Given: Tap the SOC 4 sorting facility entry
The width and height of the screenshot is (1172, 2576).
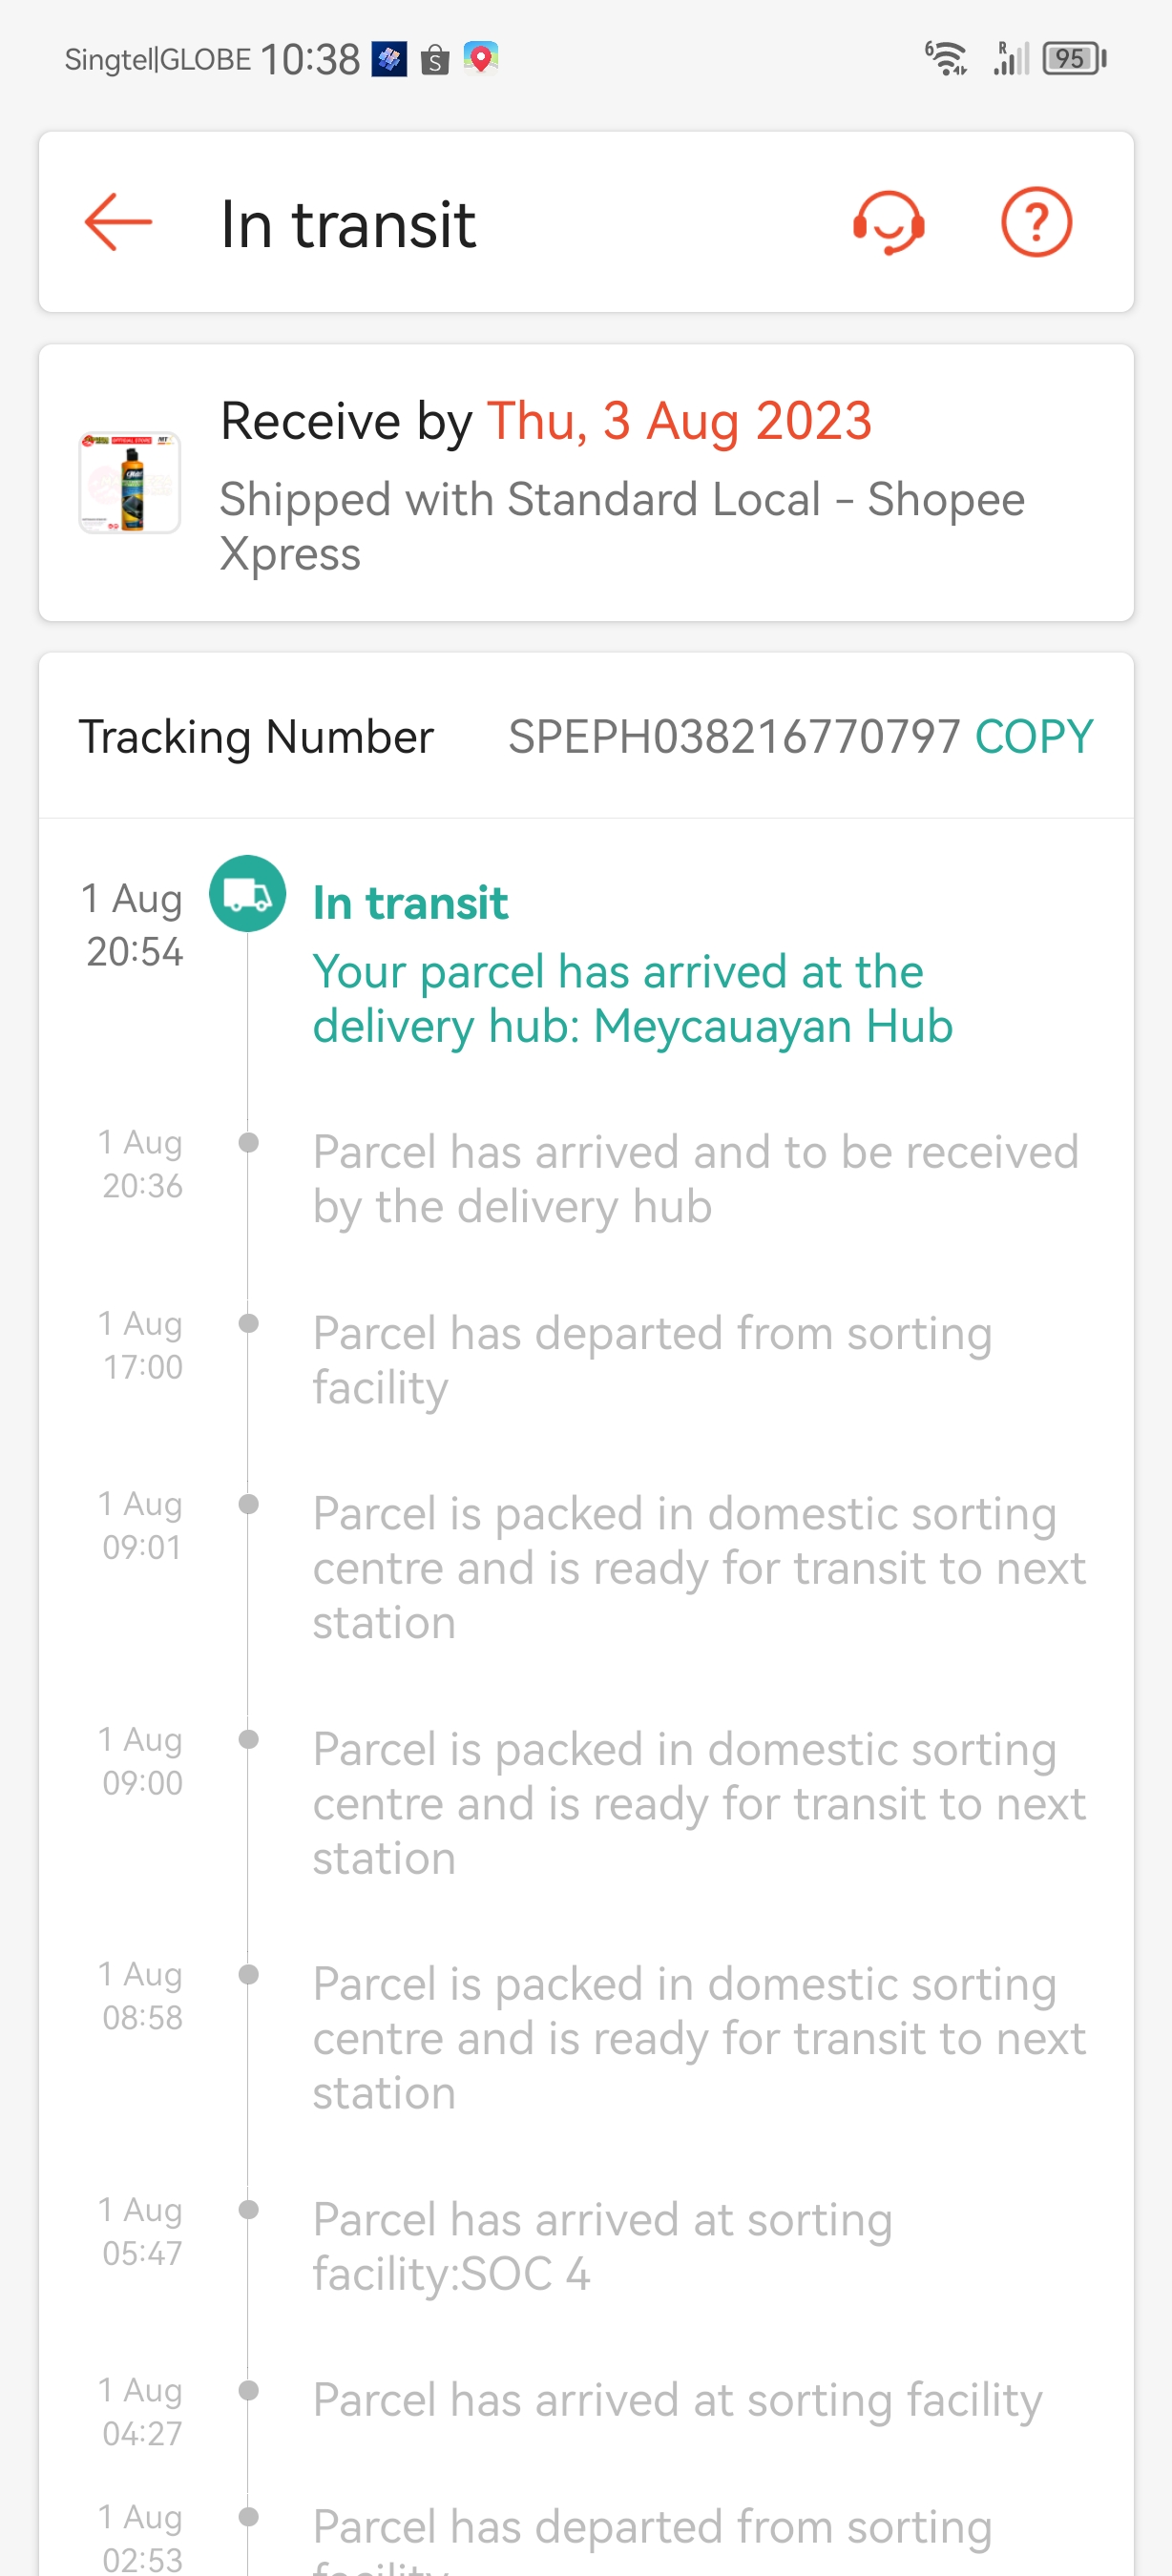Looking at the screenshot, I should click(x=602, y=2245).
